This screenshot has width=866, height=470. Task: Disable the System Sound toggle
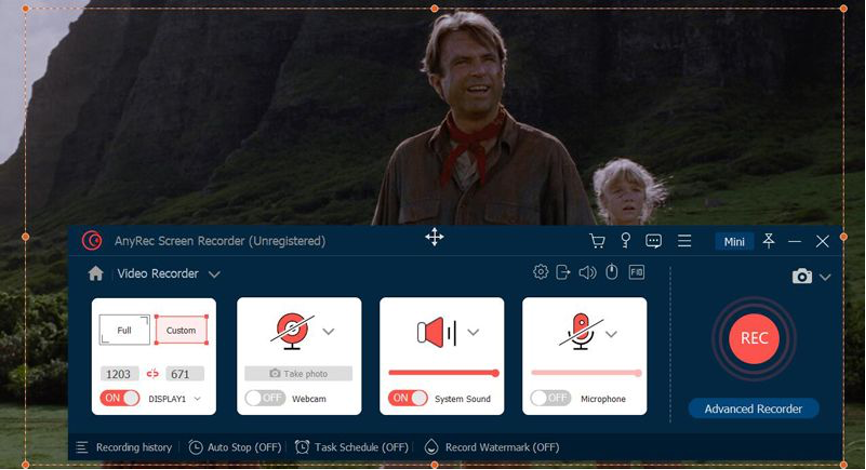(x=408, y=398)
